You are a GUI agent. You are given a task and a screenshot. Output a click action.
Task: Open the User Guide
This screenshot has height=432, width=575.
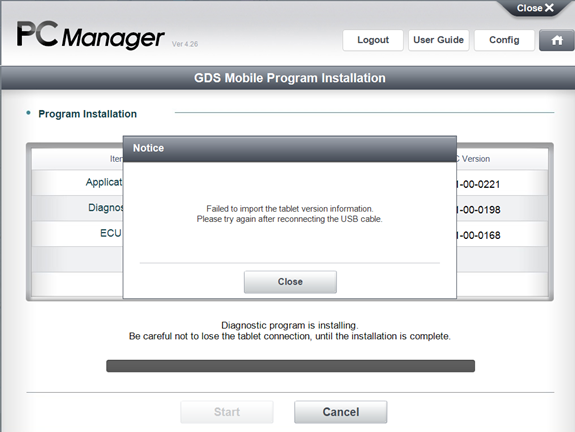coord(438,40)
